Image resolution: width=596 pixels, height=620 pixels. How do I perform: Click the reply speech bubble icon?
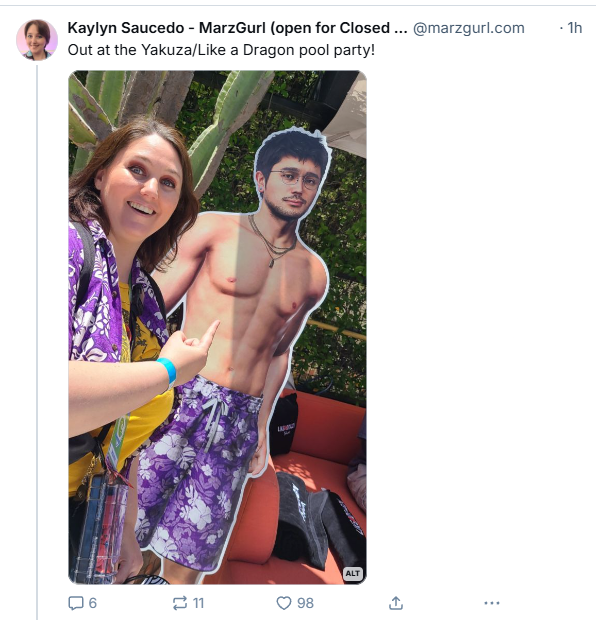[76, 603]
